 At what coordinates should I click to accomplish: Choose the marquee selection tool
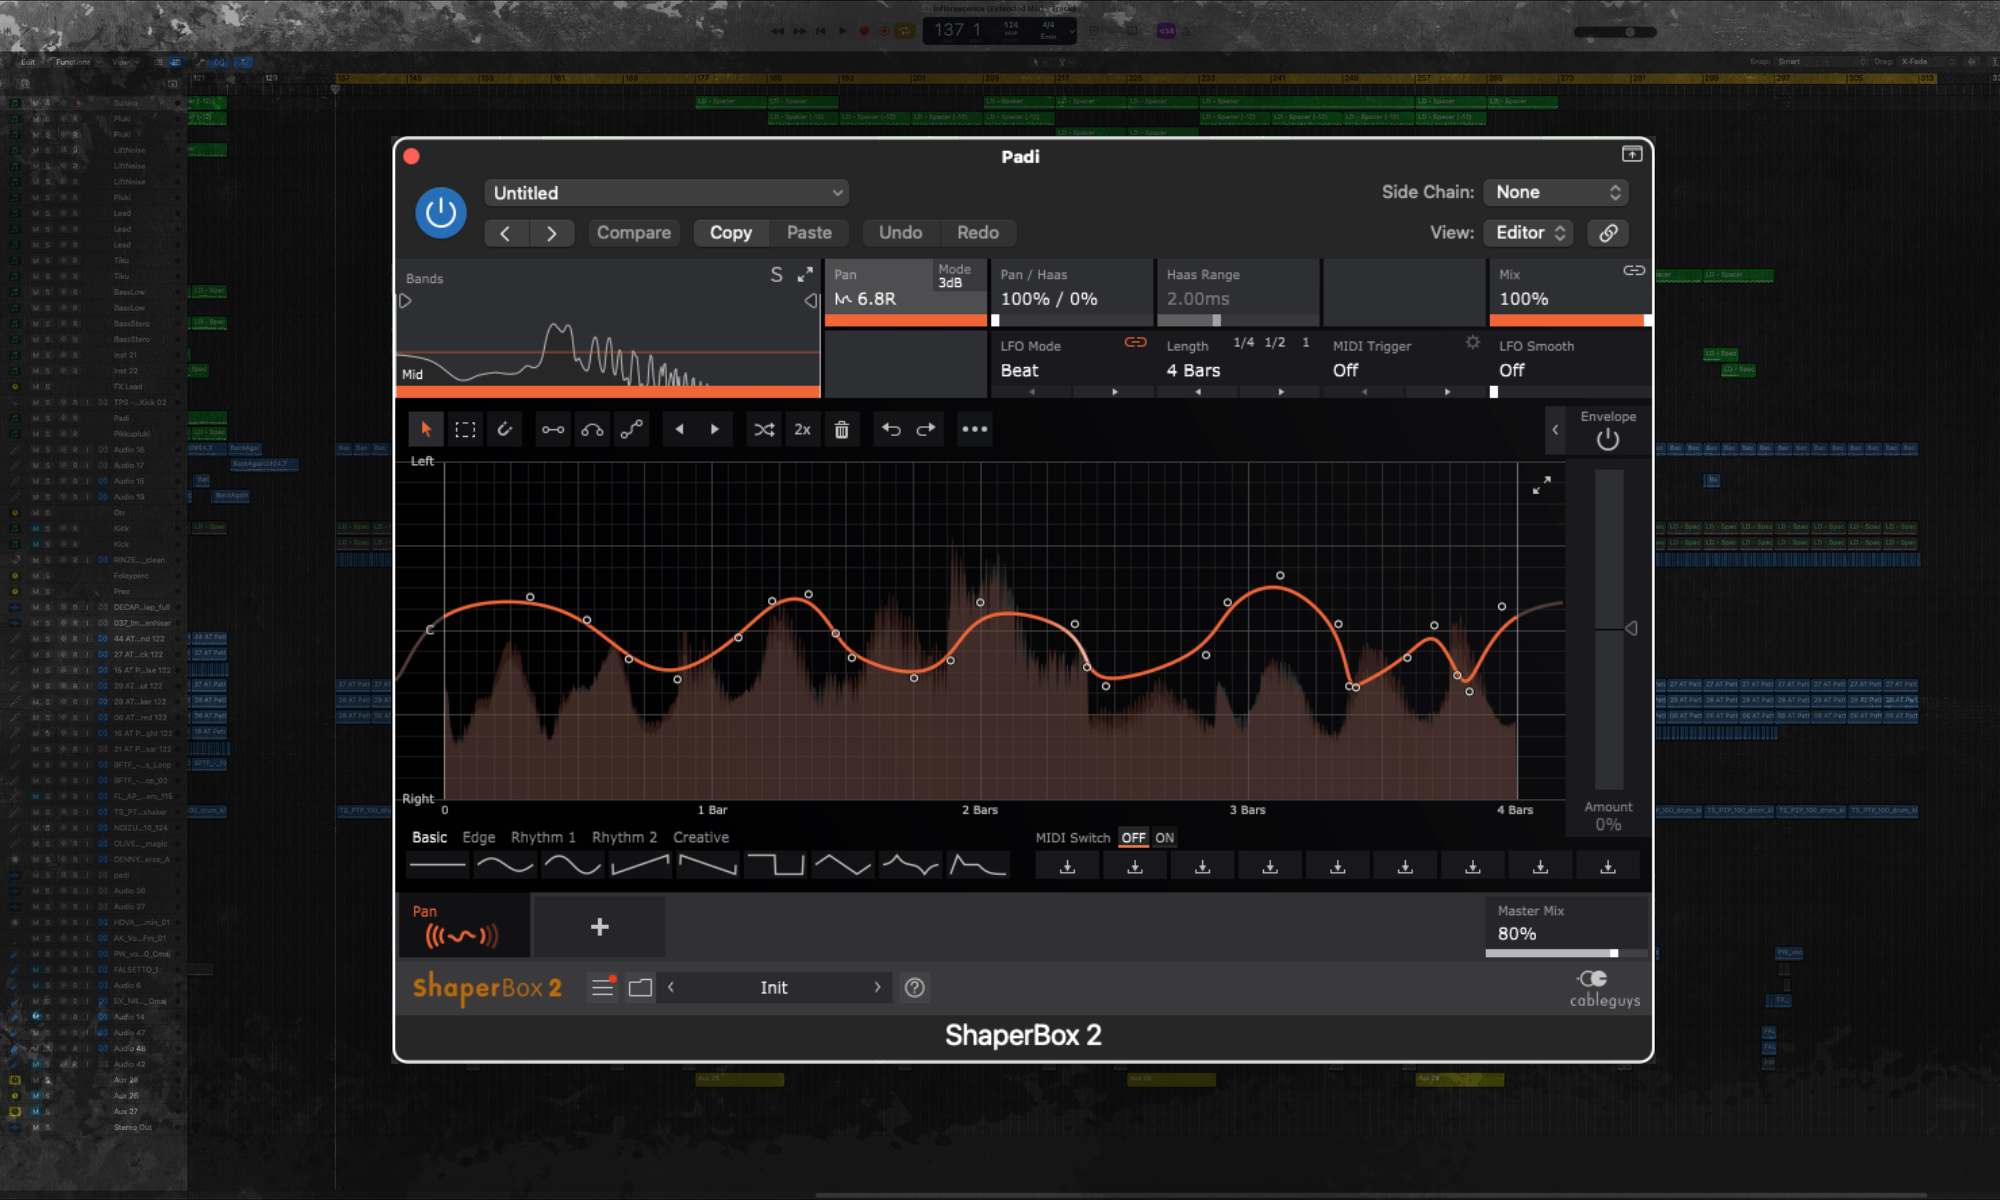pos(465,430)
